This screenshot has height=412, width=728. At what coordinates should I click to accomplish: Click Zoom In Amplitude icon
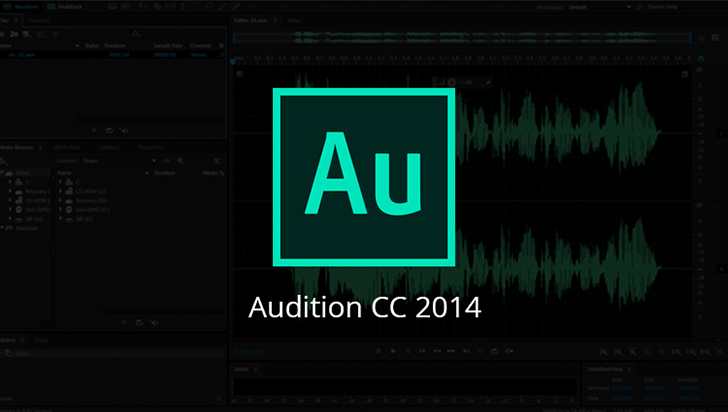603,352
